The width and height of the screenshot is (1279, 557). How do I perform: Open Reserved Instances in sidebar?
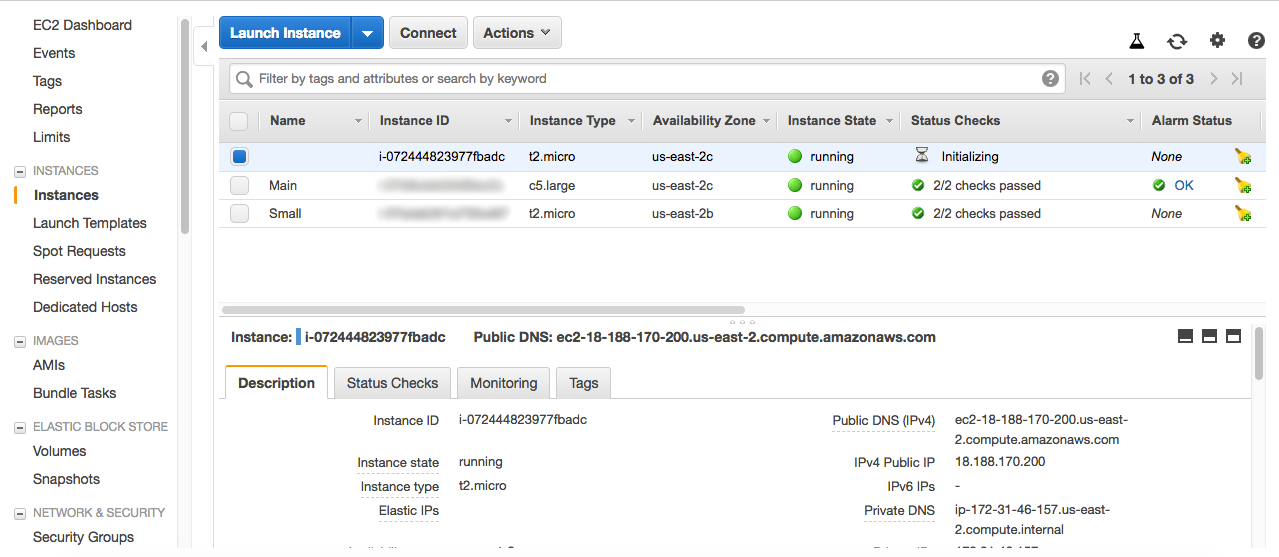tap(94, 279)
